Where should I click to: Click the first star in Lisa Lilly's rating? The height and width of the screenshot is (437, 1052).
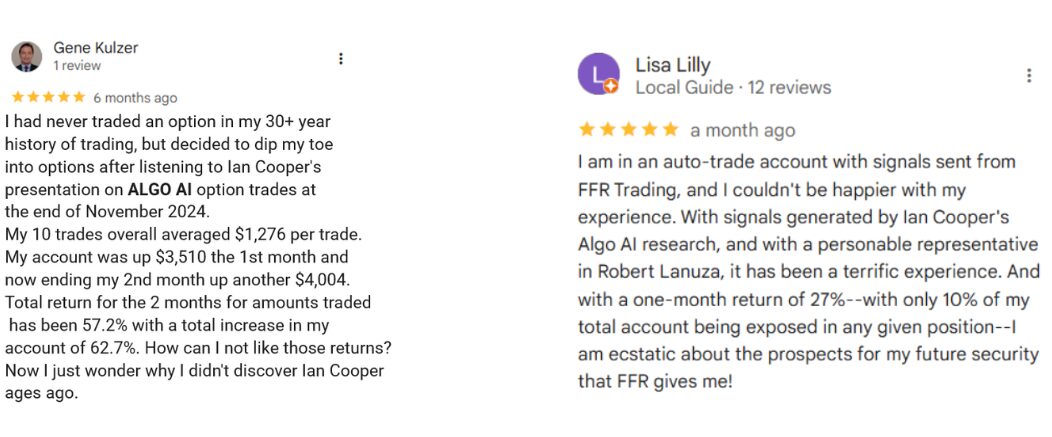click(x=586, y=130)
